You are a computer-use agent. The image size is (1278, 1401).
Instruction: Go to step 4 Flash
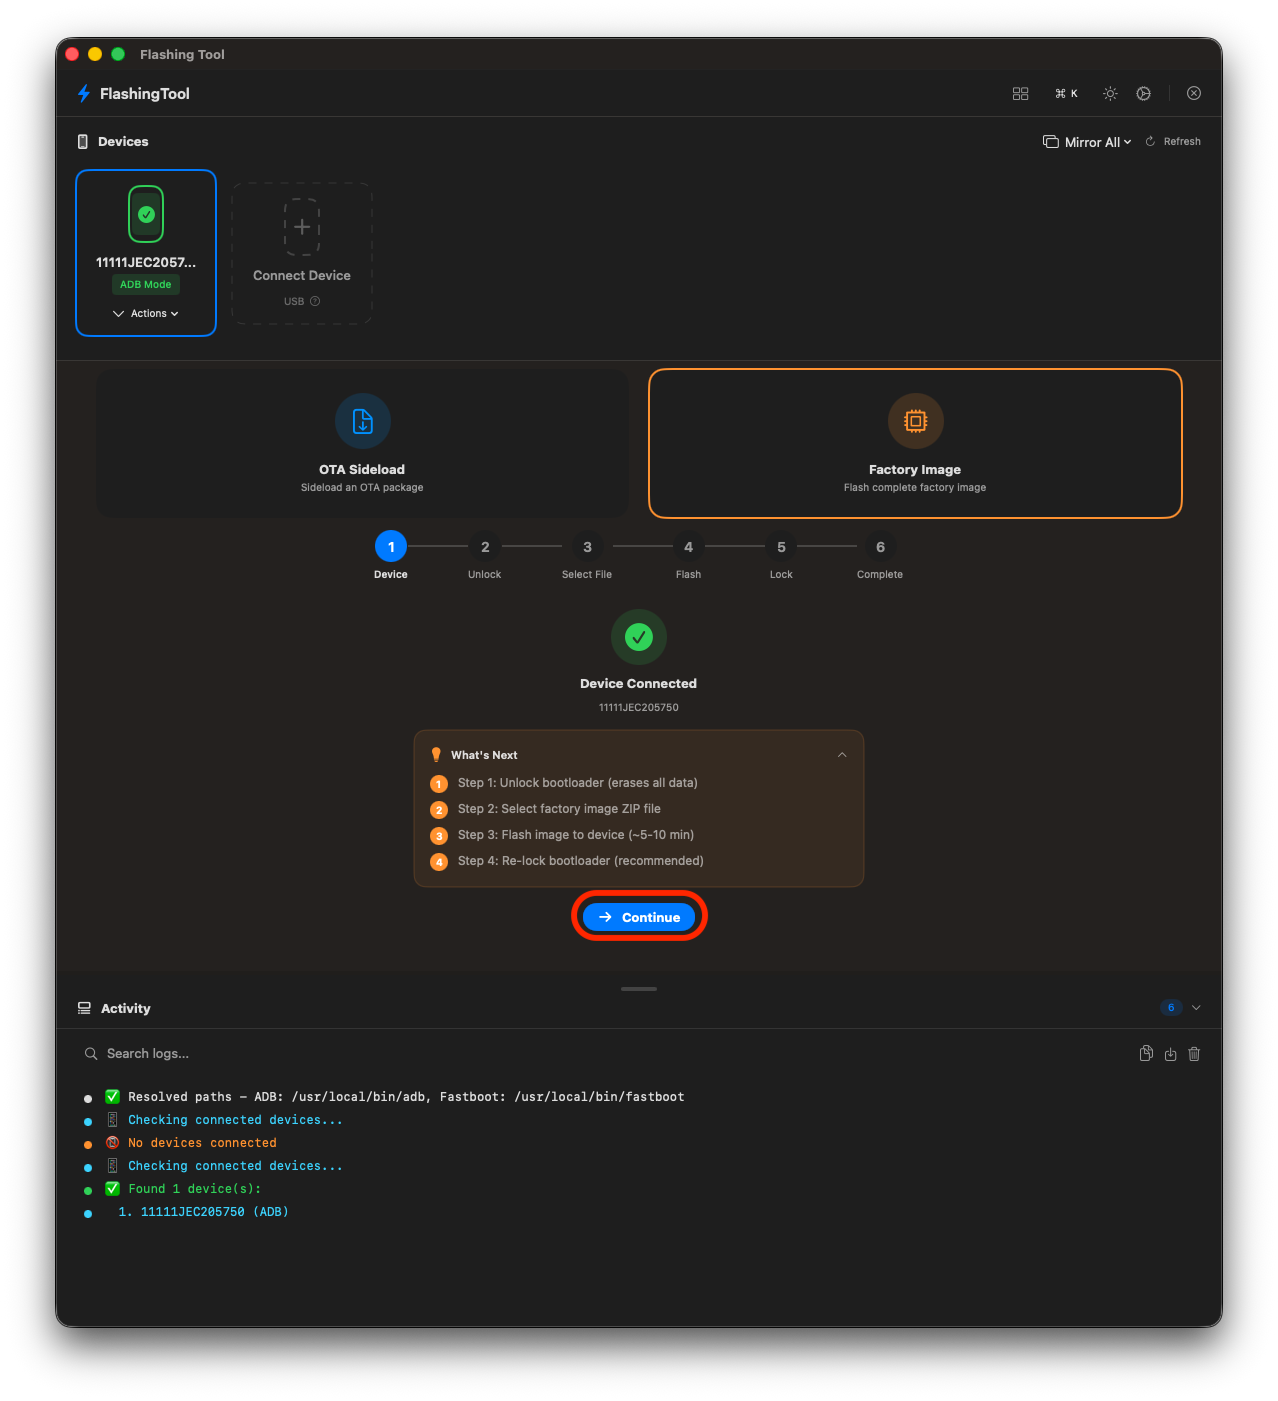pos(688,547)
